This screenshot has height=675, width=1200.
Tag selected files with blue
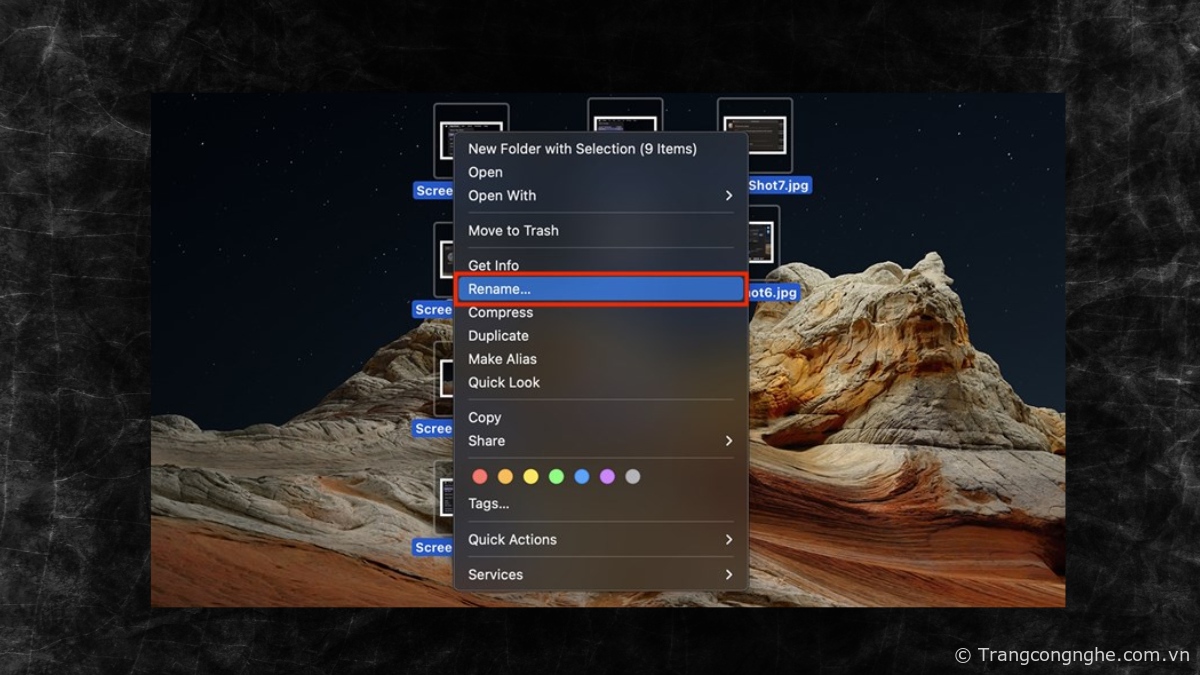[x=582, y=477]
